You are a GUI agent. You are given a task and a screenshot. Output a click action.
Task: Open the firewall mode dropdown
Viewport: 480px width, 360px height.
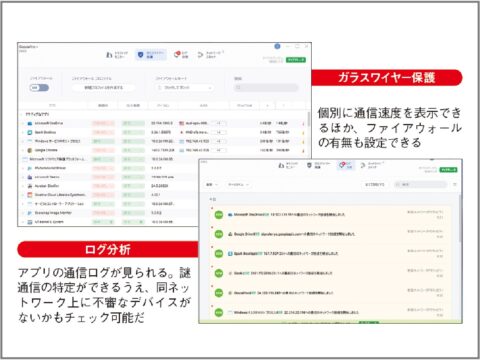pyautogui.click(x=185, y=88)
